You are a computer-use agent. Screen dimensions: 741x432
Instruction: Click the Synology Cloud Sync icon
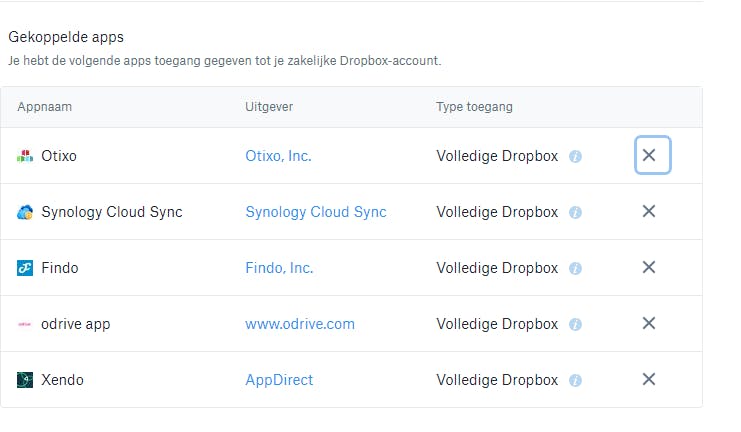pos(25,212)
